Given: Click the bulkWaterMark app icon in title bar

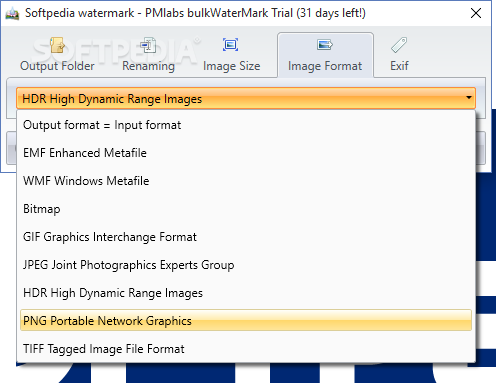Looking at the screenshot, I should point(12,14).
